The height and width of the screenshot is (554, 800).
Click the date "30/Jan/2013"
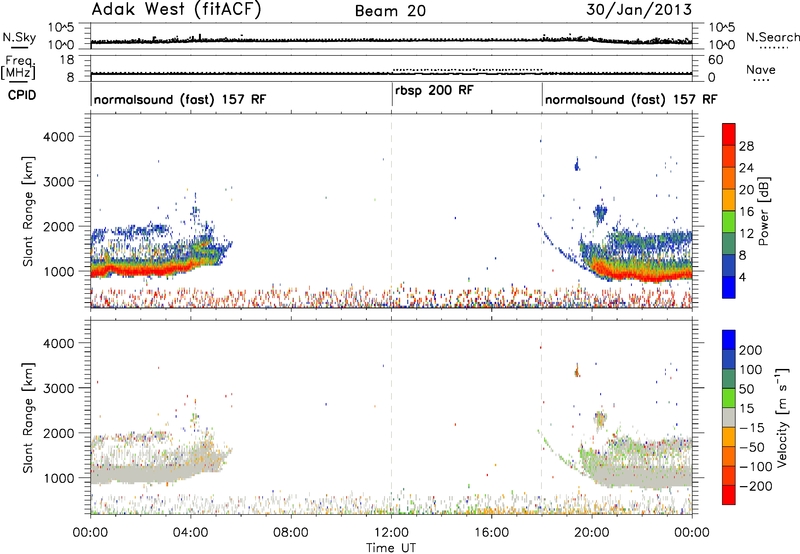click(x=639, y=9)
